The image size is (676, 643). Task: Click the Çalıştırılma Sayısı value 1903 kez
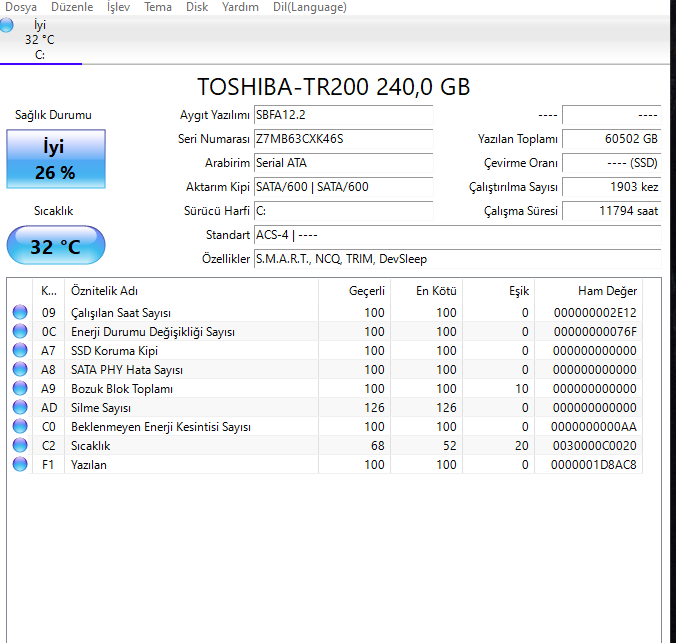612,187
